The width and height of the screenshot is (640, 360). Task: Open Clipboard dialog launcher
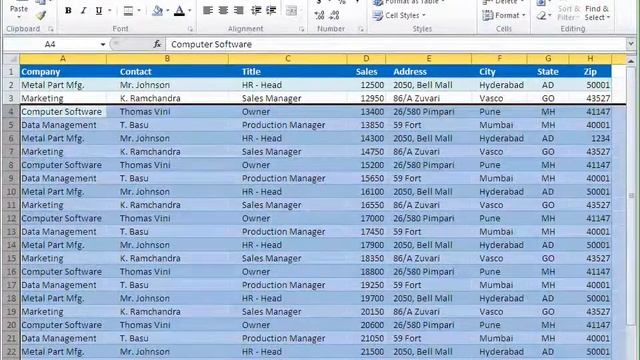51,29
